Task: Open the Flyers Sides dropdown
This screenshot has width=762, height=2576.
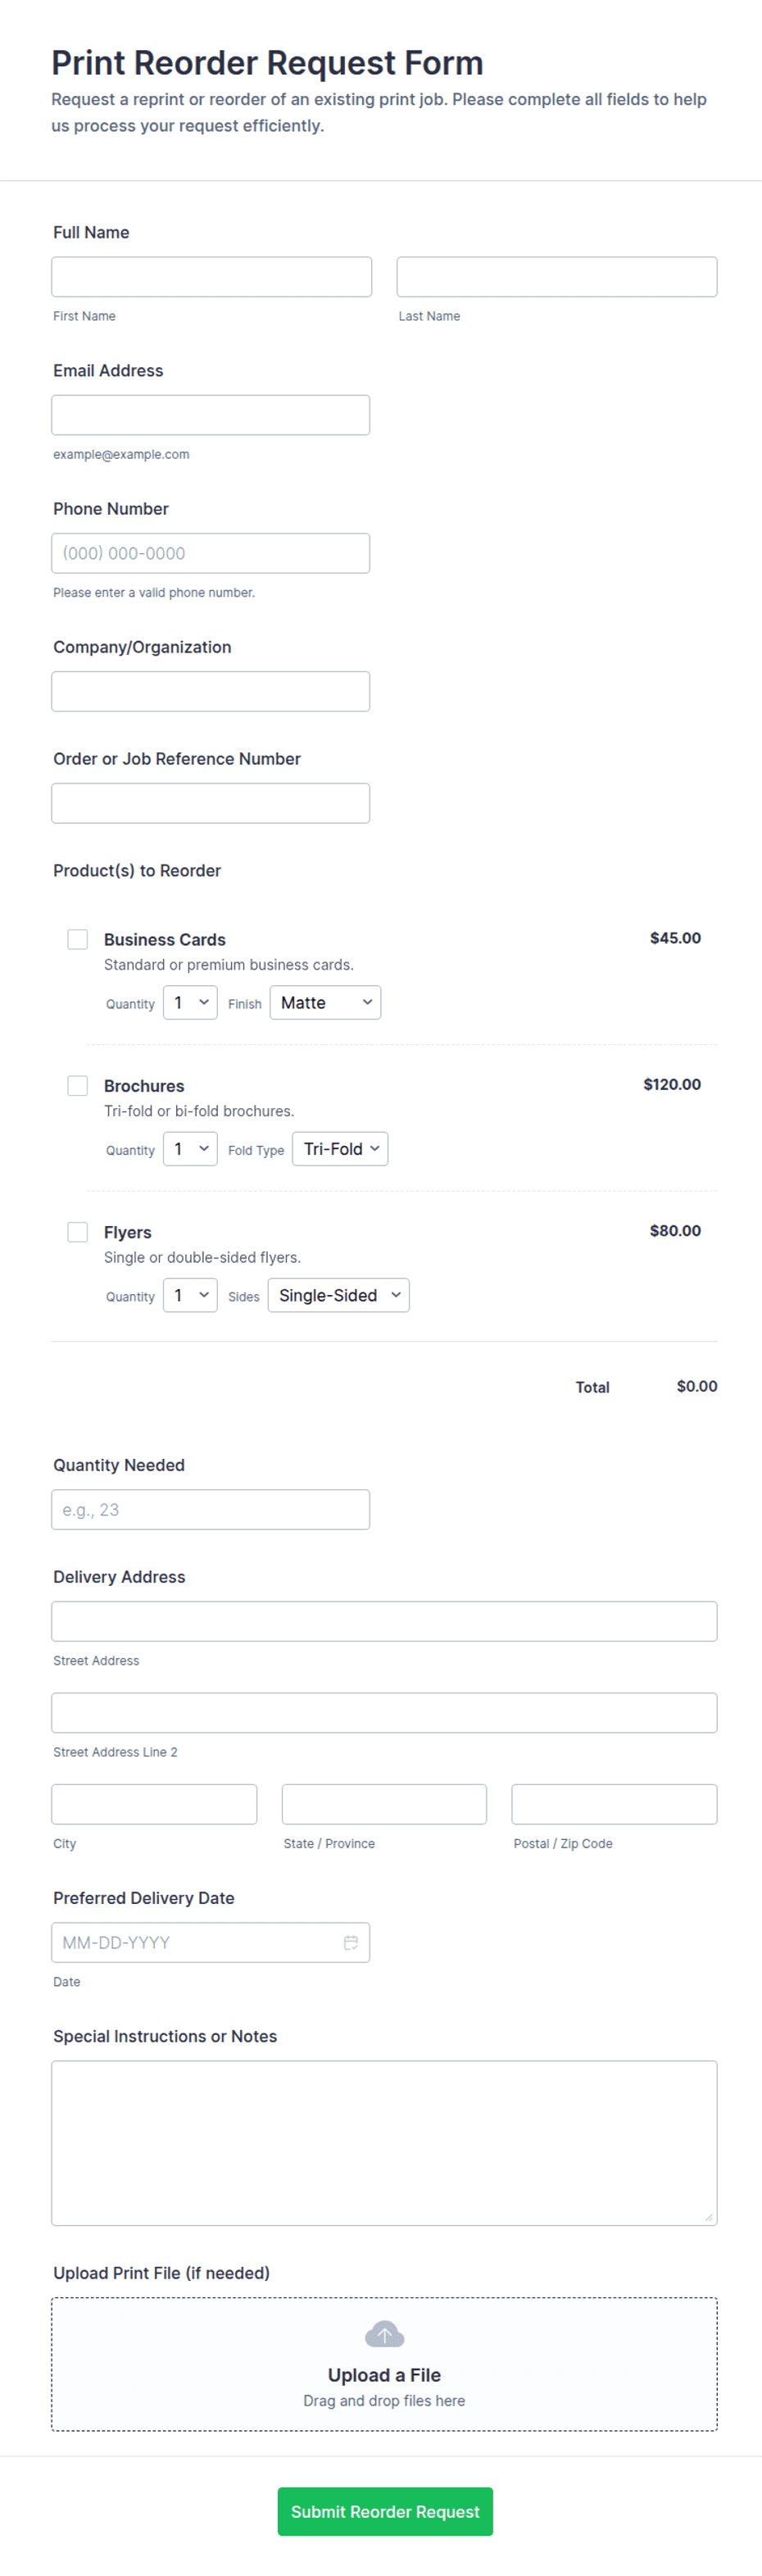Action: (x=338, y=1294)
